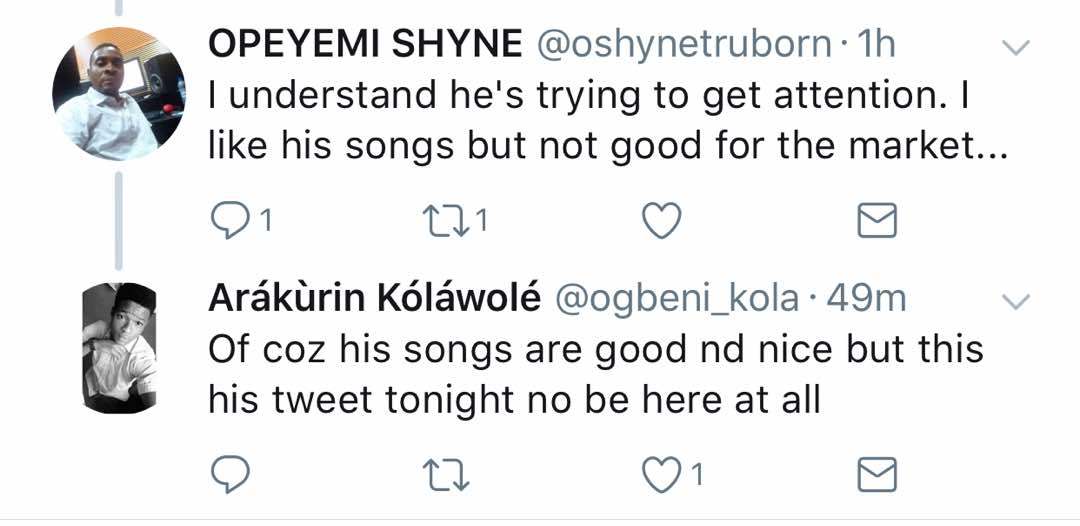Expand the options chevron on Kóláwolé's tweet

click(x=1015, y=301)
